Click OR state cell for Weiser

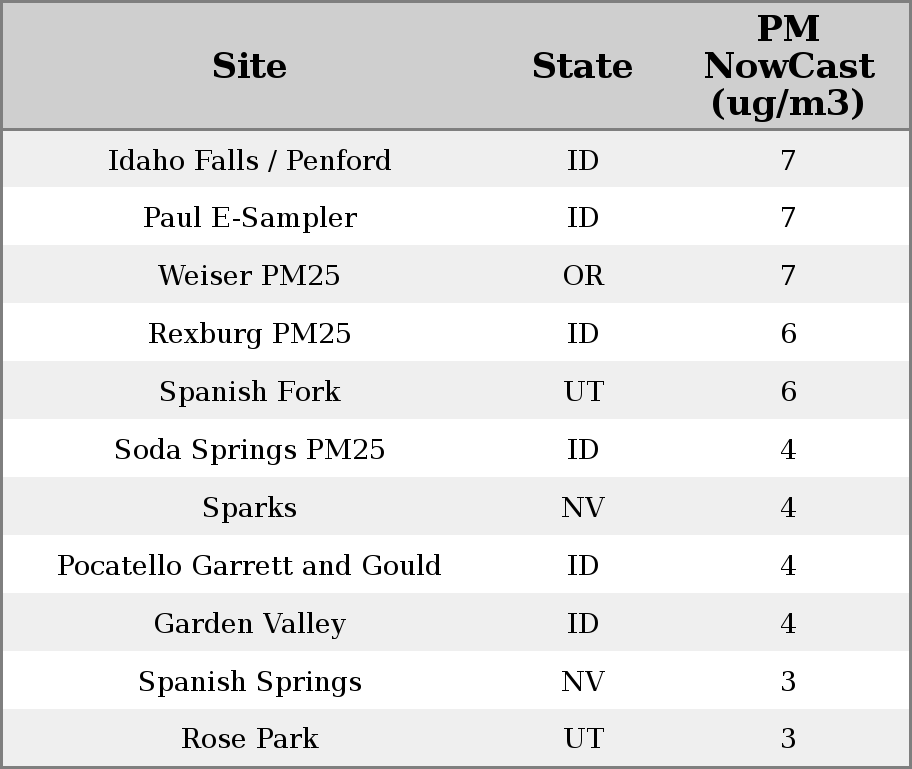583,276
